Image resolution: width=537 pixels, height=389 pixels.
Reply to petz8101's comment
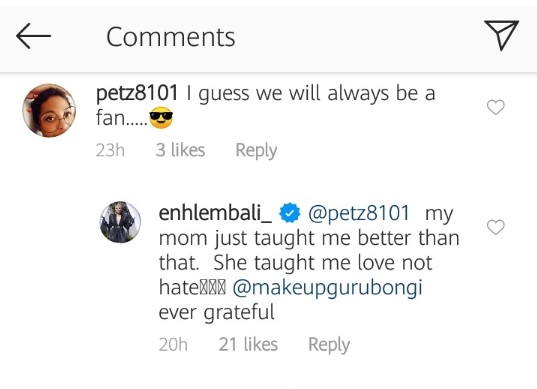(256, 150)
